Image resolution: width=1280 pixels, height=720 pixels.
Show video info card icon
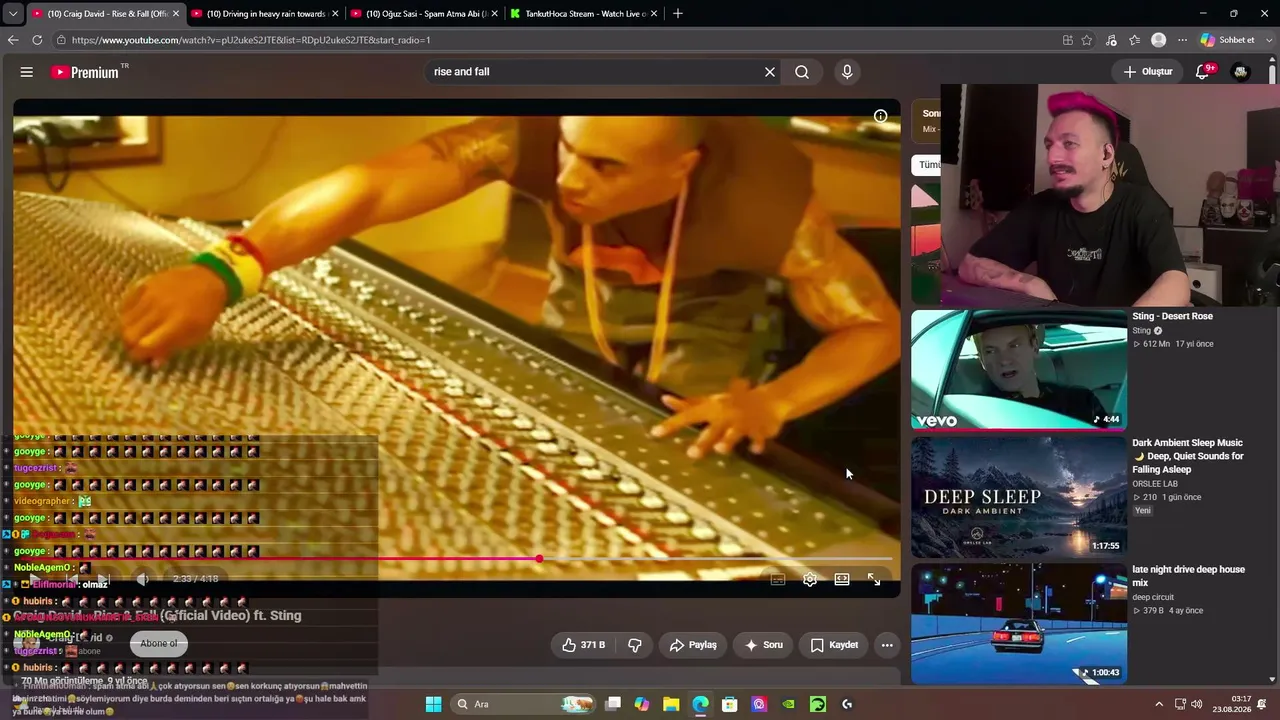pyautogui.click(x=880, y=116)
